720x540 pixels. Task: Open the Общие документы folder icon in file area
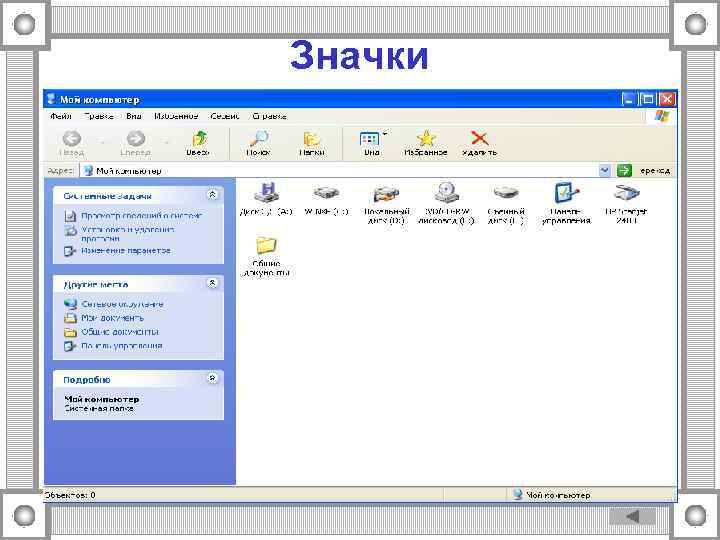tap(266, 256)
